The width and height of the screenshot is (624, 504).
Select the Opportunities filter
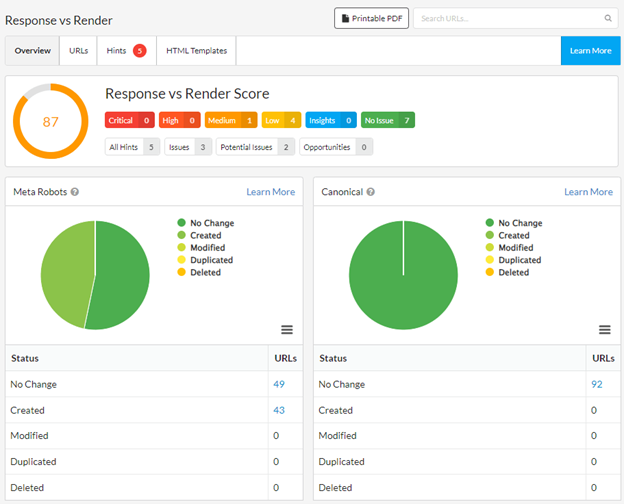coord(336,147)
